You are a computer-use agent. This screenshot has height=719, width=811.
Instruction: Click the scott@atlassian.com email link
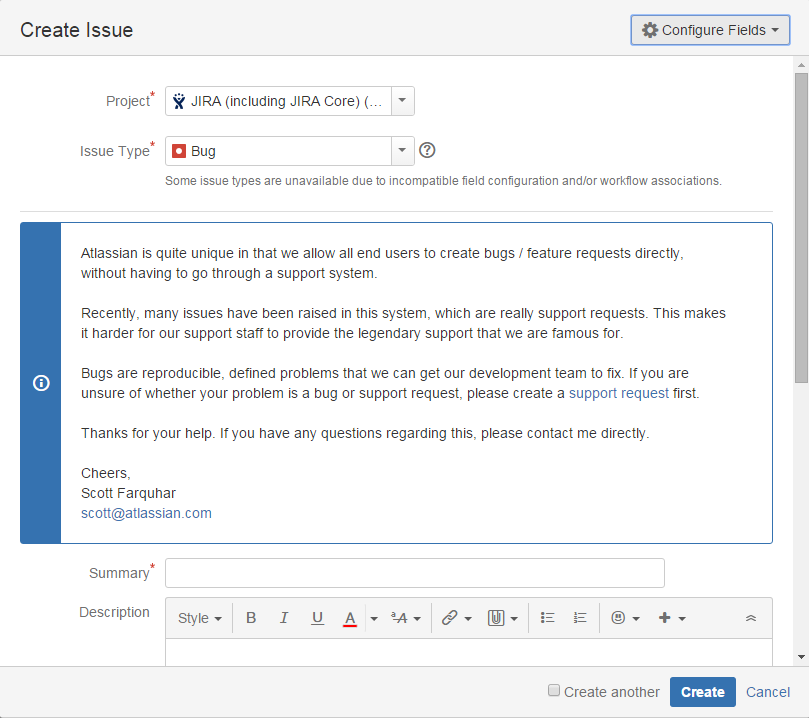(x=146, y=513)
